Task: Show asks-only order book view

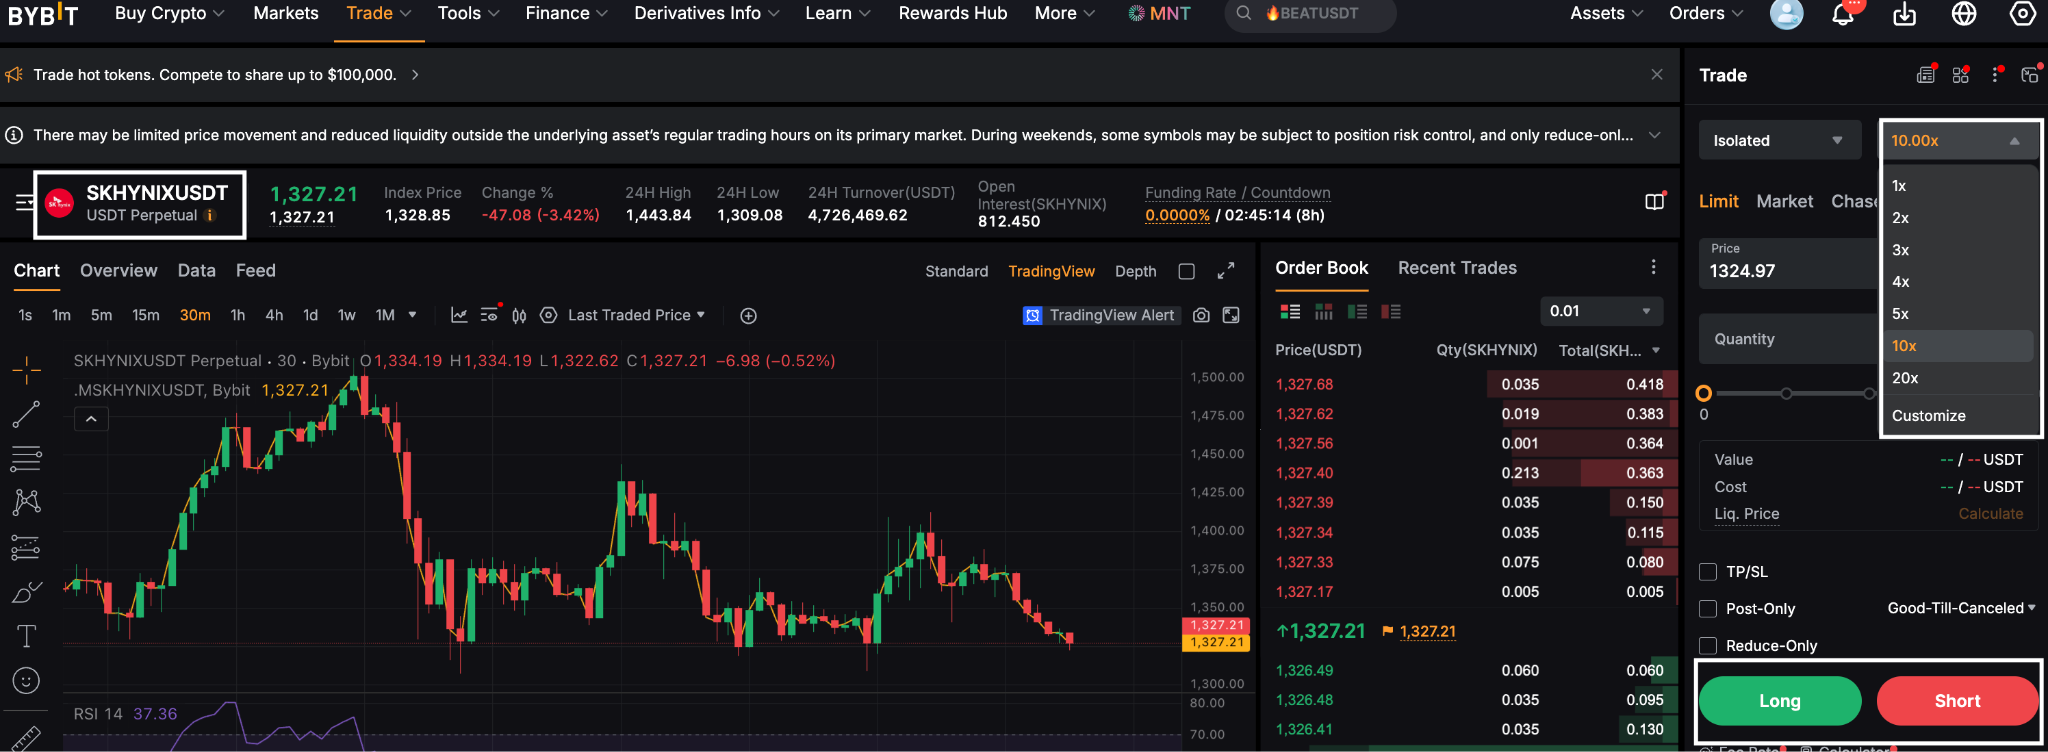Action: [x=1391, y=312]
